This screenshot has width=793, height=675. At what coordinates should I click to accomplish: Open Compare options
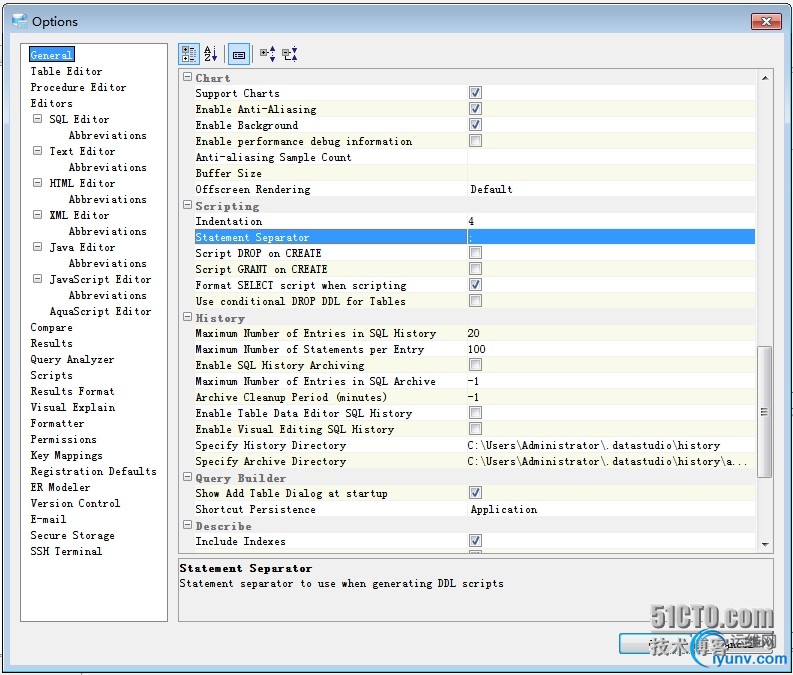(x=52, y=328)
